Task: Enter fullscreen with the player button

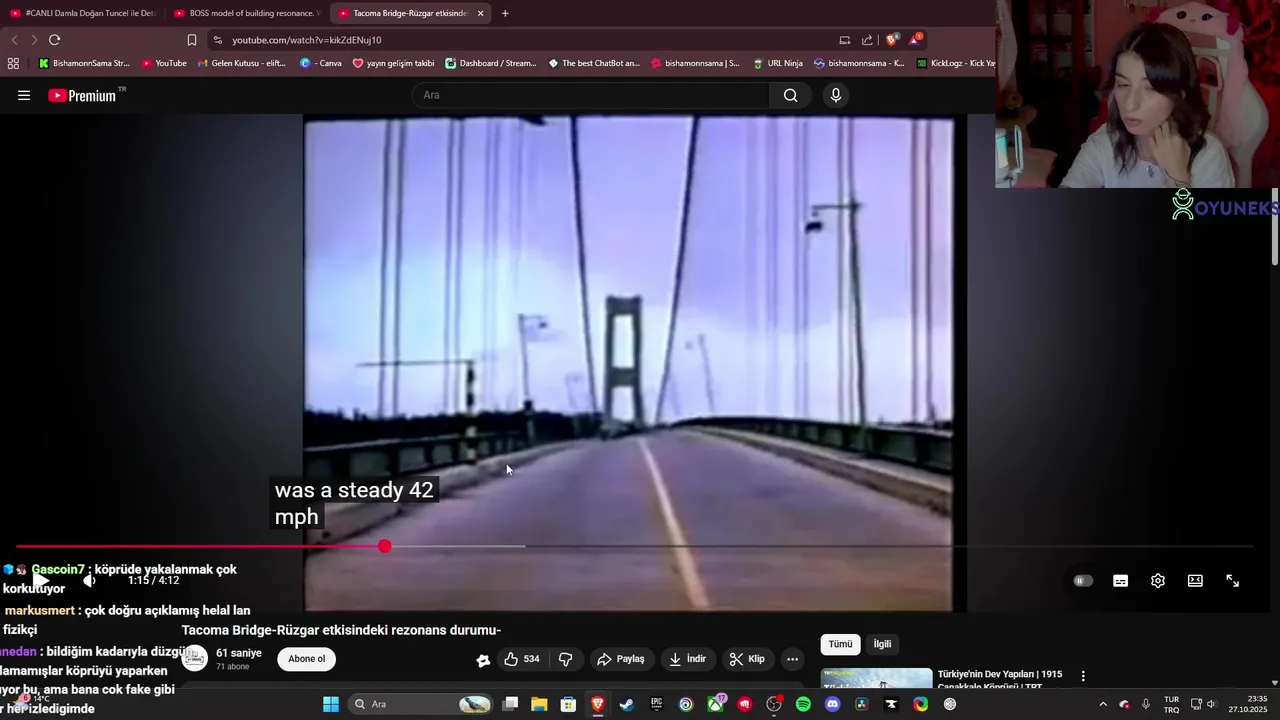Action: click(x=1233, y=581)
